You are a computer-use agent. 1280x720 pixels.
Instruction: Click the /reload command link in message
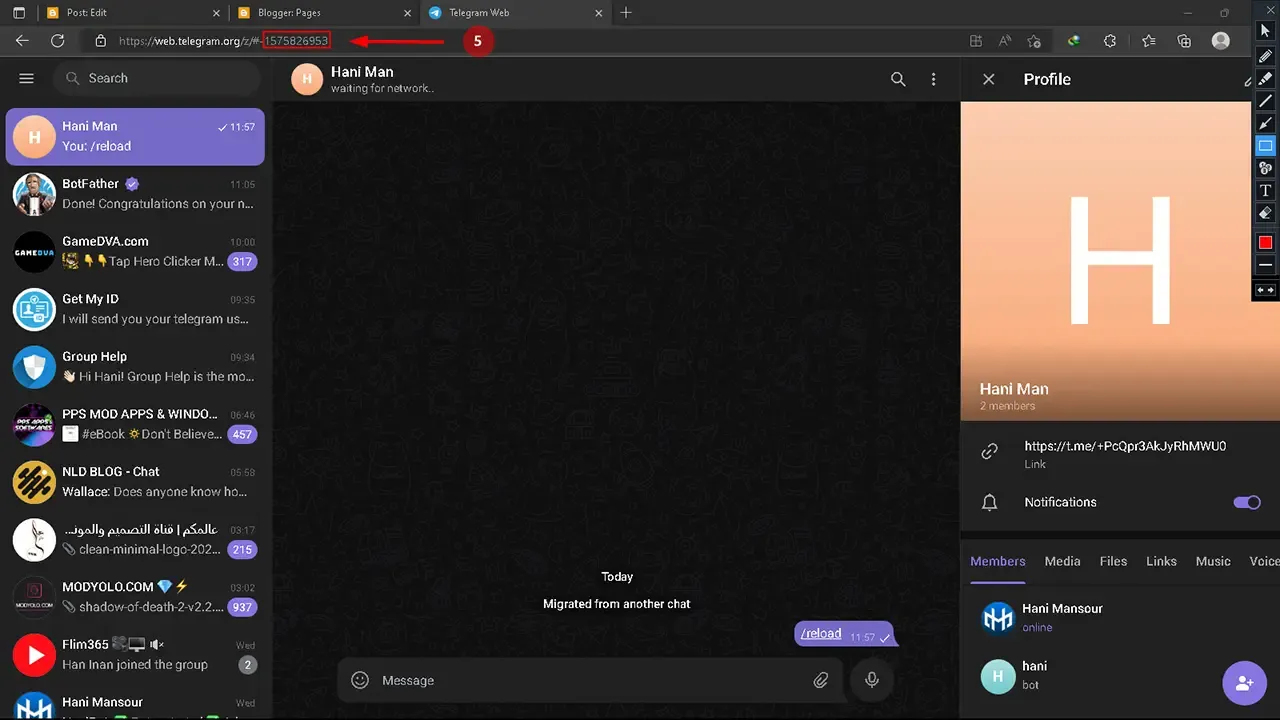click(821, 633)
